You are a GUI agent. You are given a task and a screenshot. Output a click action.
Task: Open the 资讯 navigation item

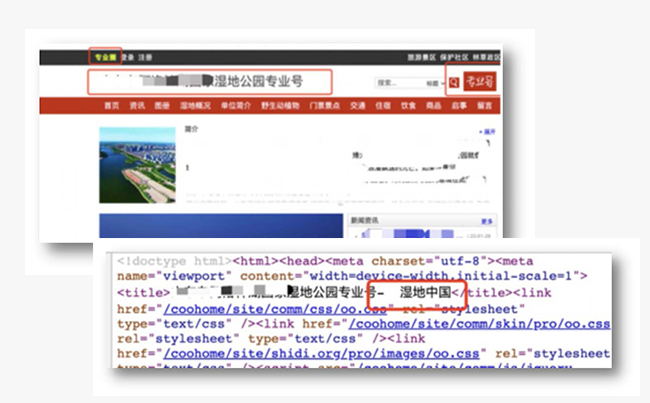pos(137,106)
